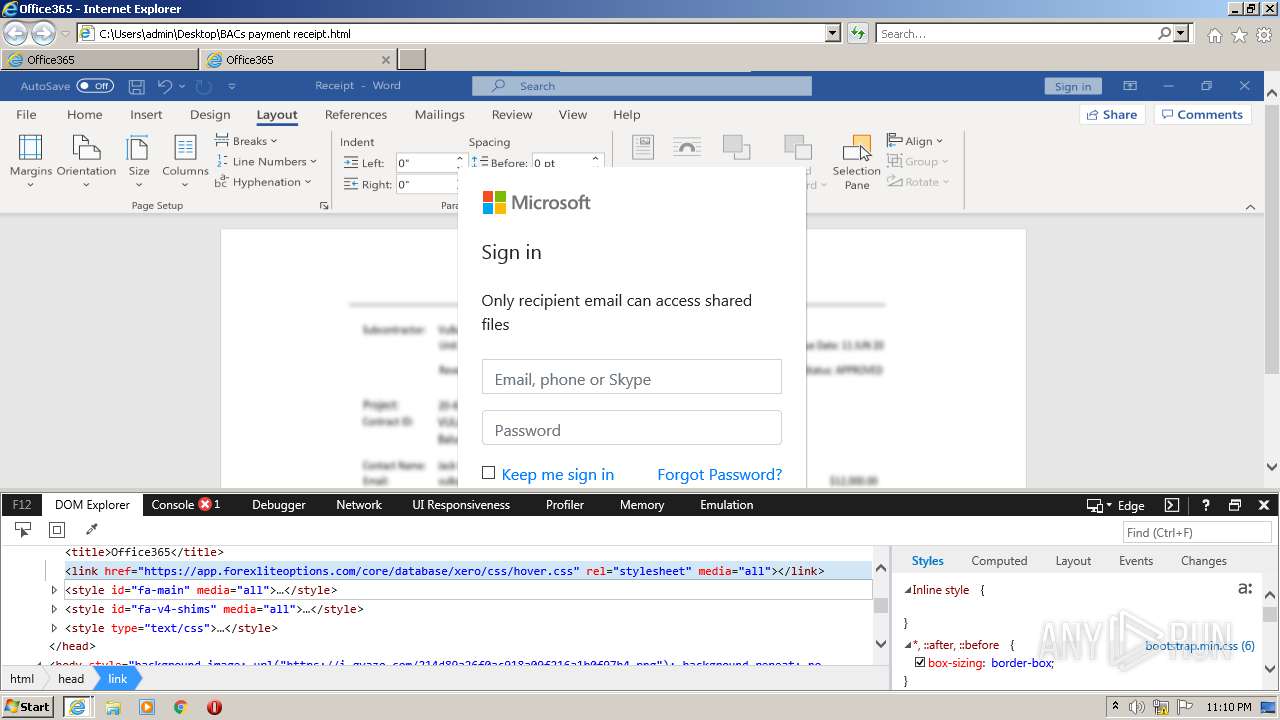Screen dimensions: 1280x720
Task: Click the bootstrap.min.css (6) source link
Action: click(1200, 646)
